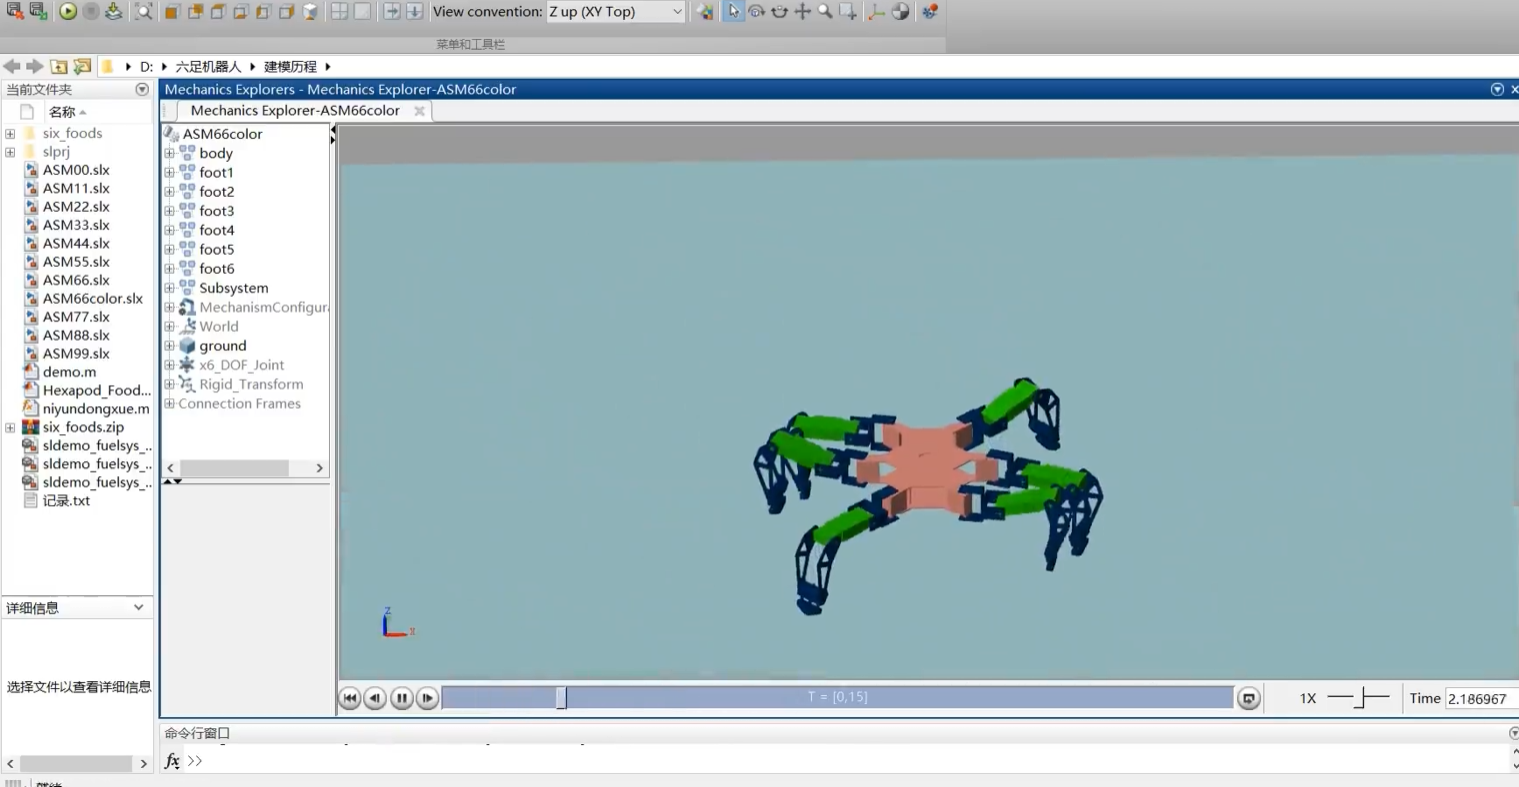Select the x6_DOF_Joint tree item

coord(241,365)
